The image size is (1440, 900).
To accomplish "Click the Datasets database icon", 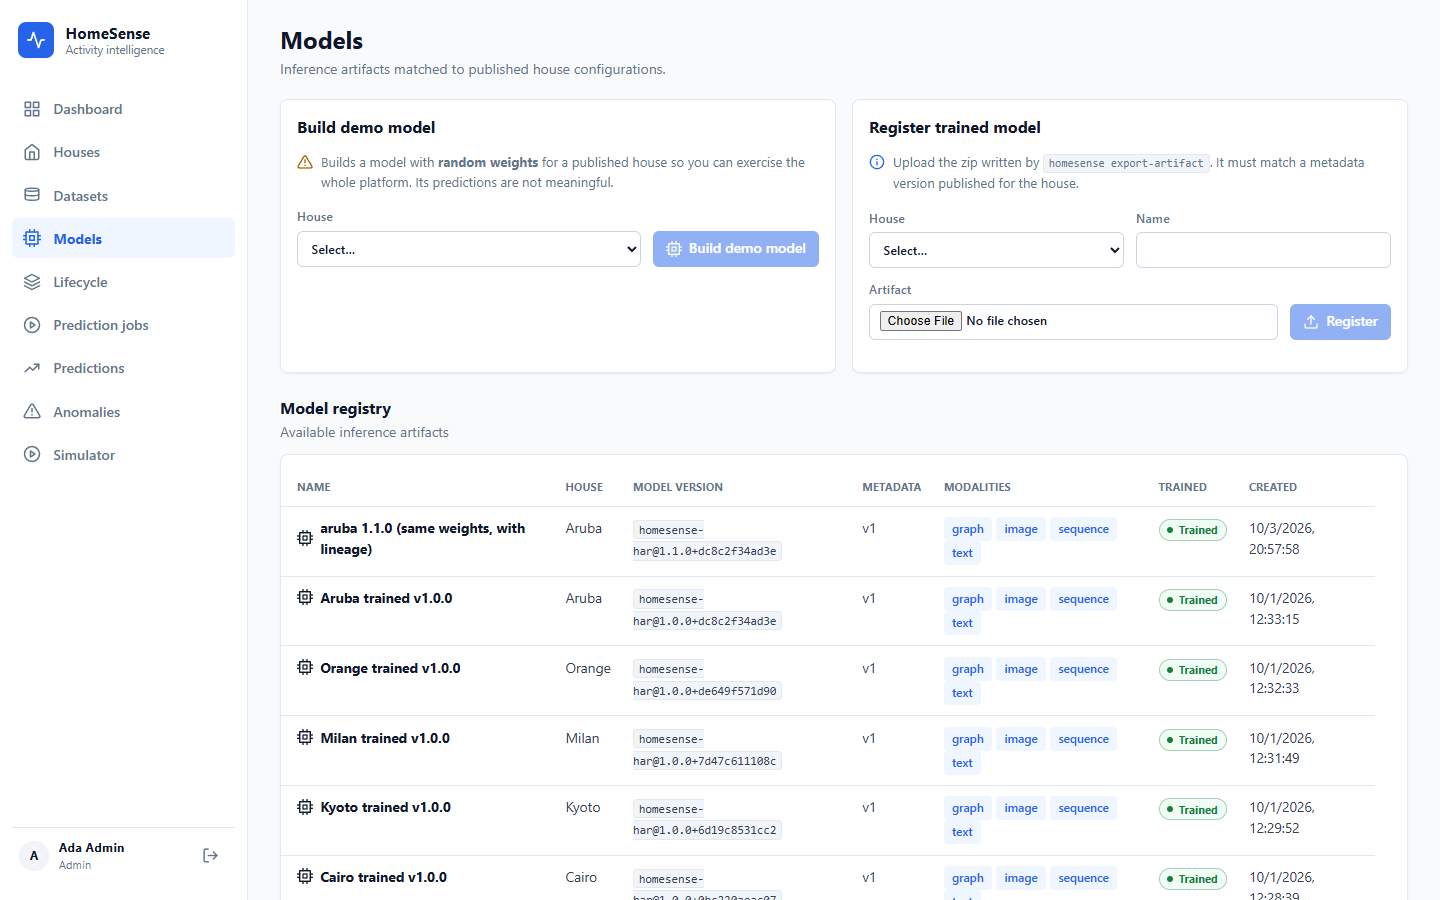I will [32, 196].
